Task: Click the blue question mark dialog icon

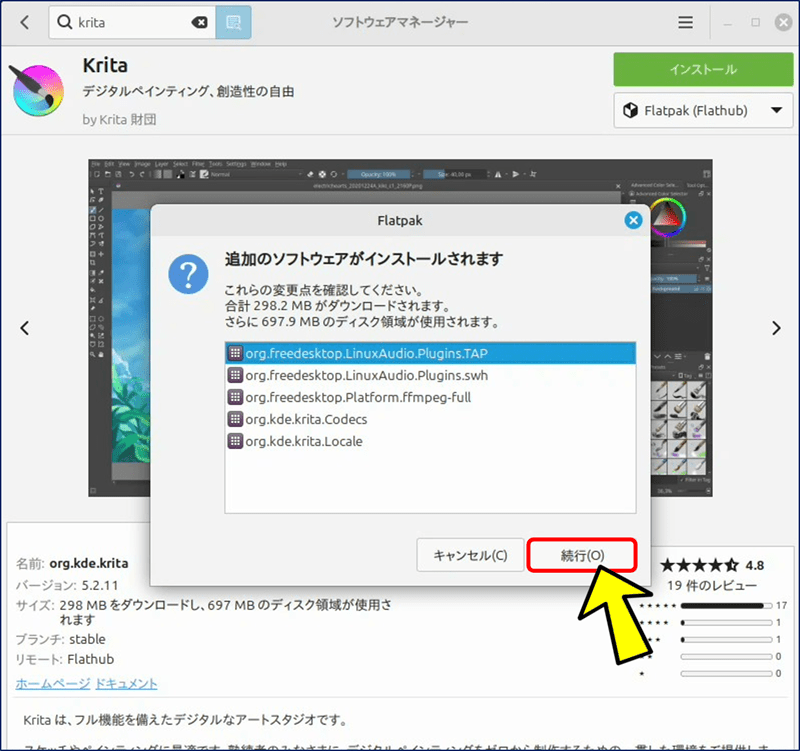Action: 188,273
